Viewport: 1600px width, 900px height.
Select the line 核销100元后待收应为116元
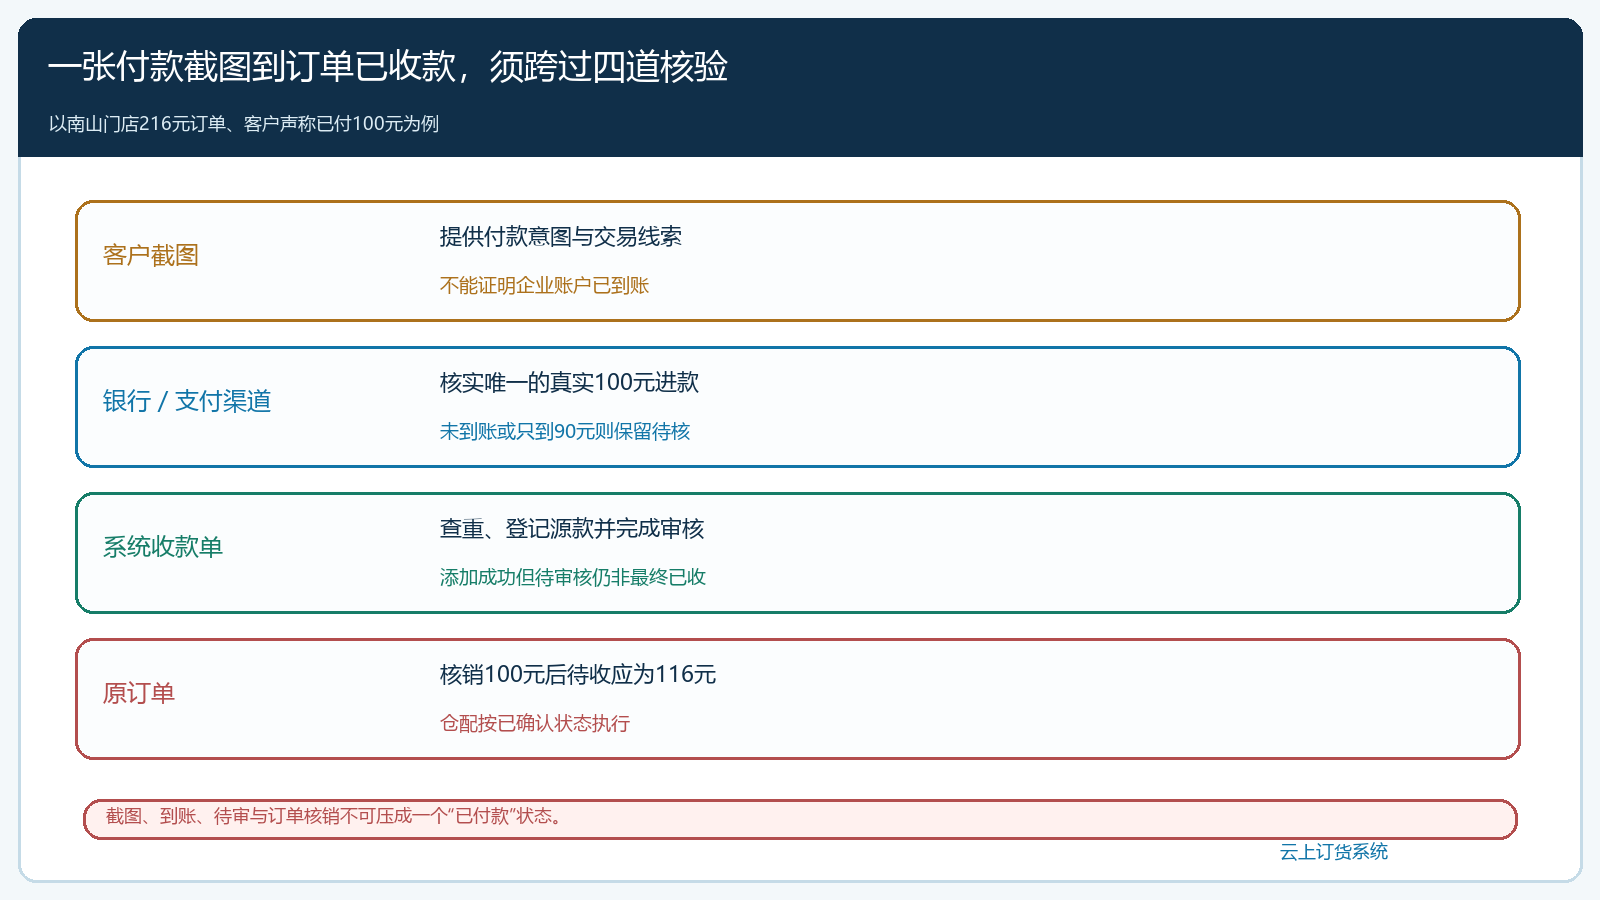point(578,675)
